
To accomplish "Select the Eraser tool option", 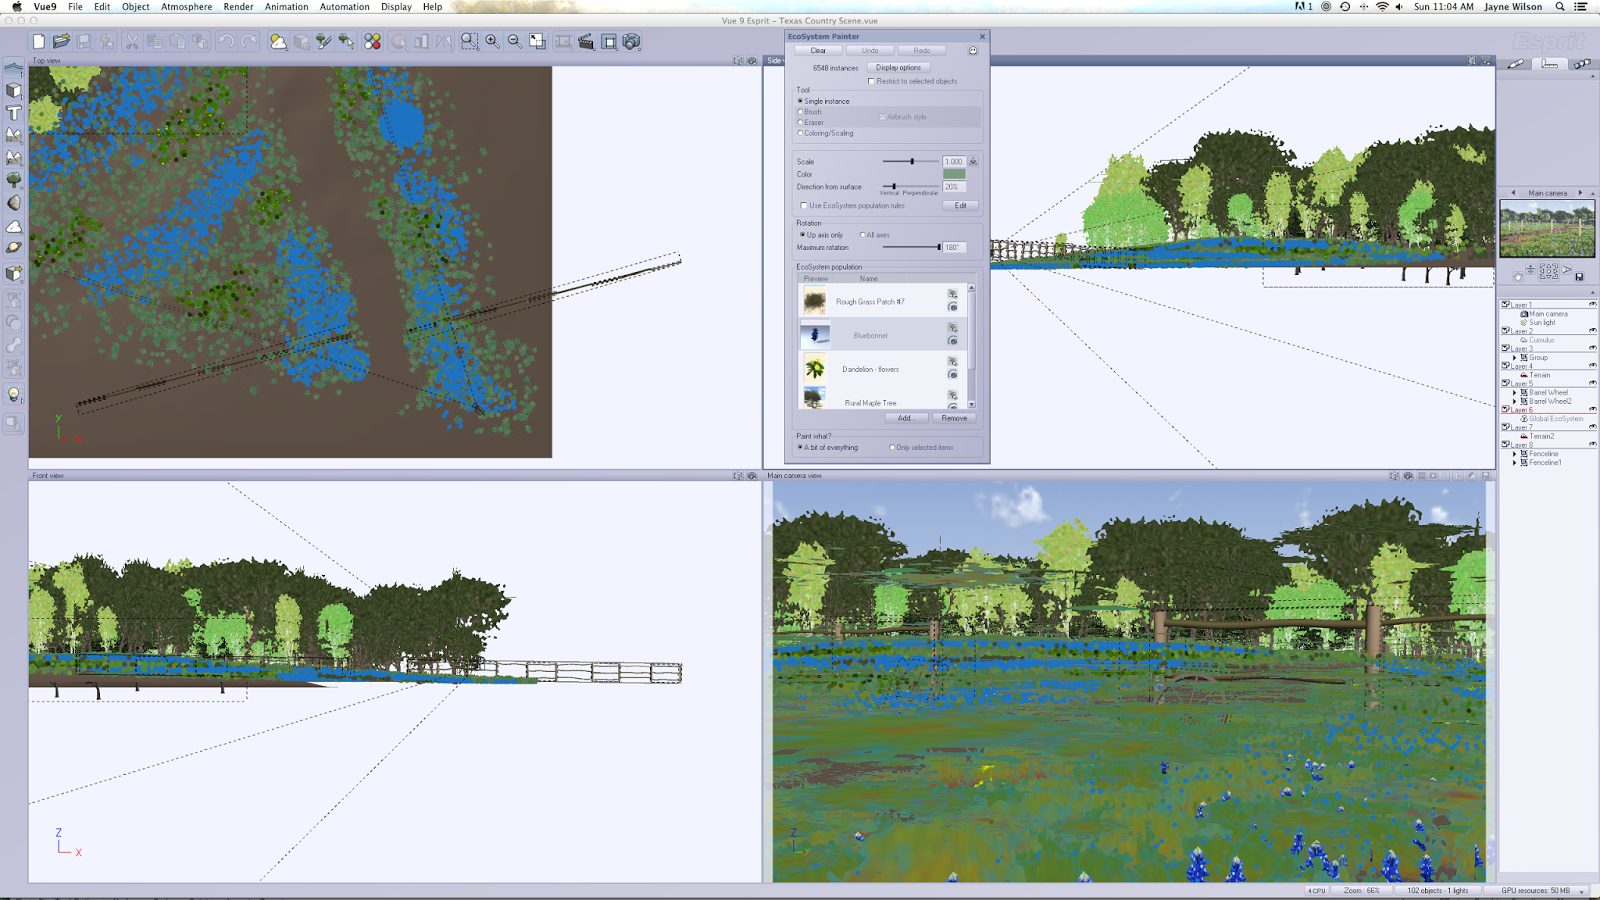I will coord(812,122).
